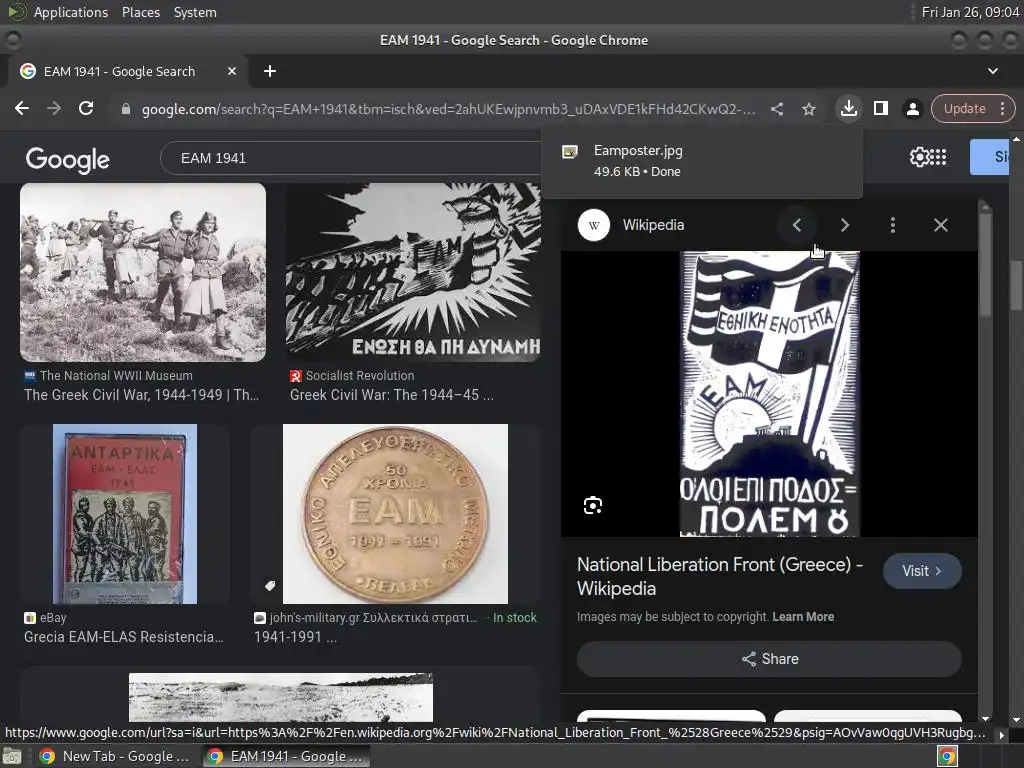Image resolution: width=1024 pixels, height=768 pixels.
Task: Search inside image with Google Lens icon
Action: [x=593, y=505]
